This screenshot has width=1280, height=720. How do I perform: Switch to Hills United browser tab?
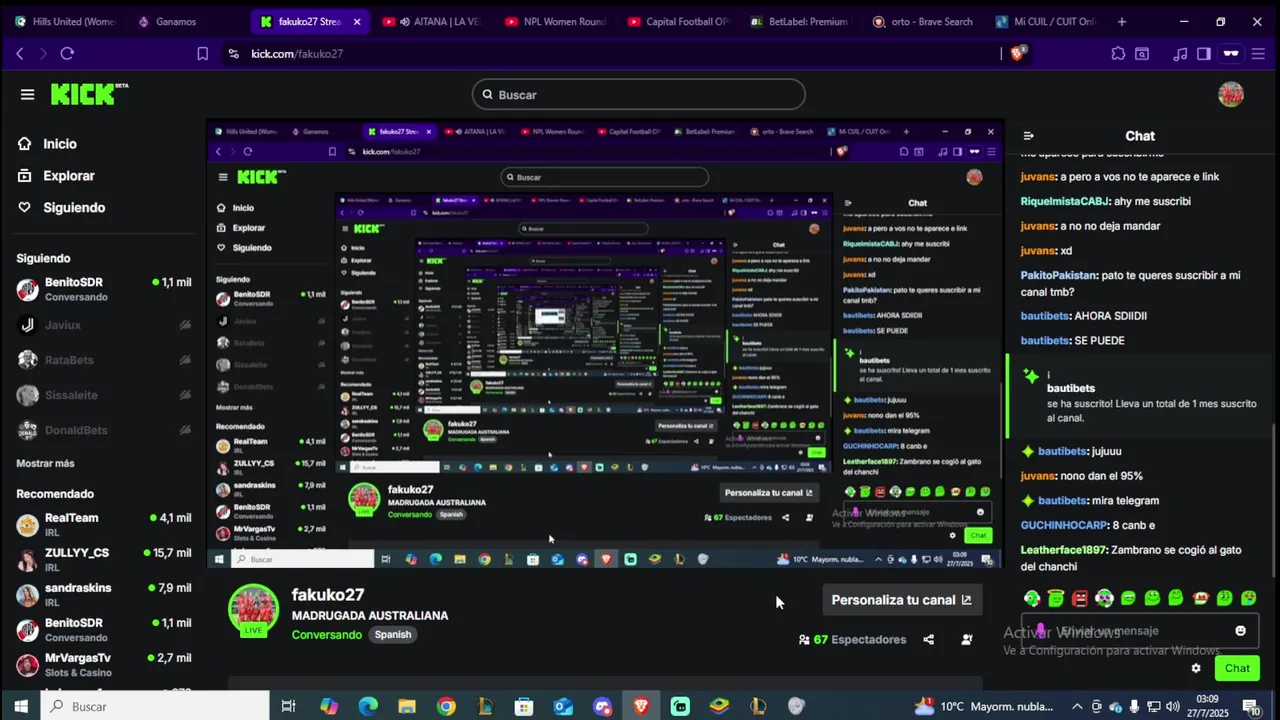[67, 21]
